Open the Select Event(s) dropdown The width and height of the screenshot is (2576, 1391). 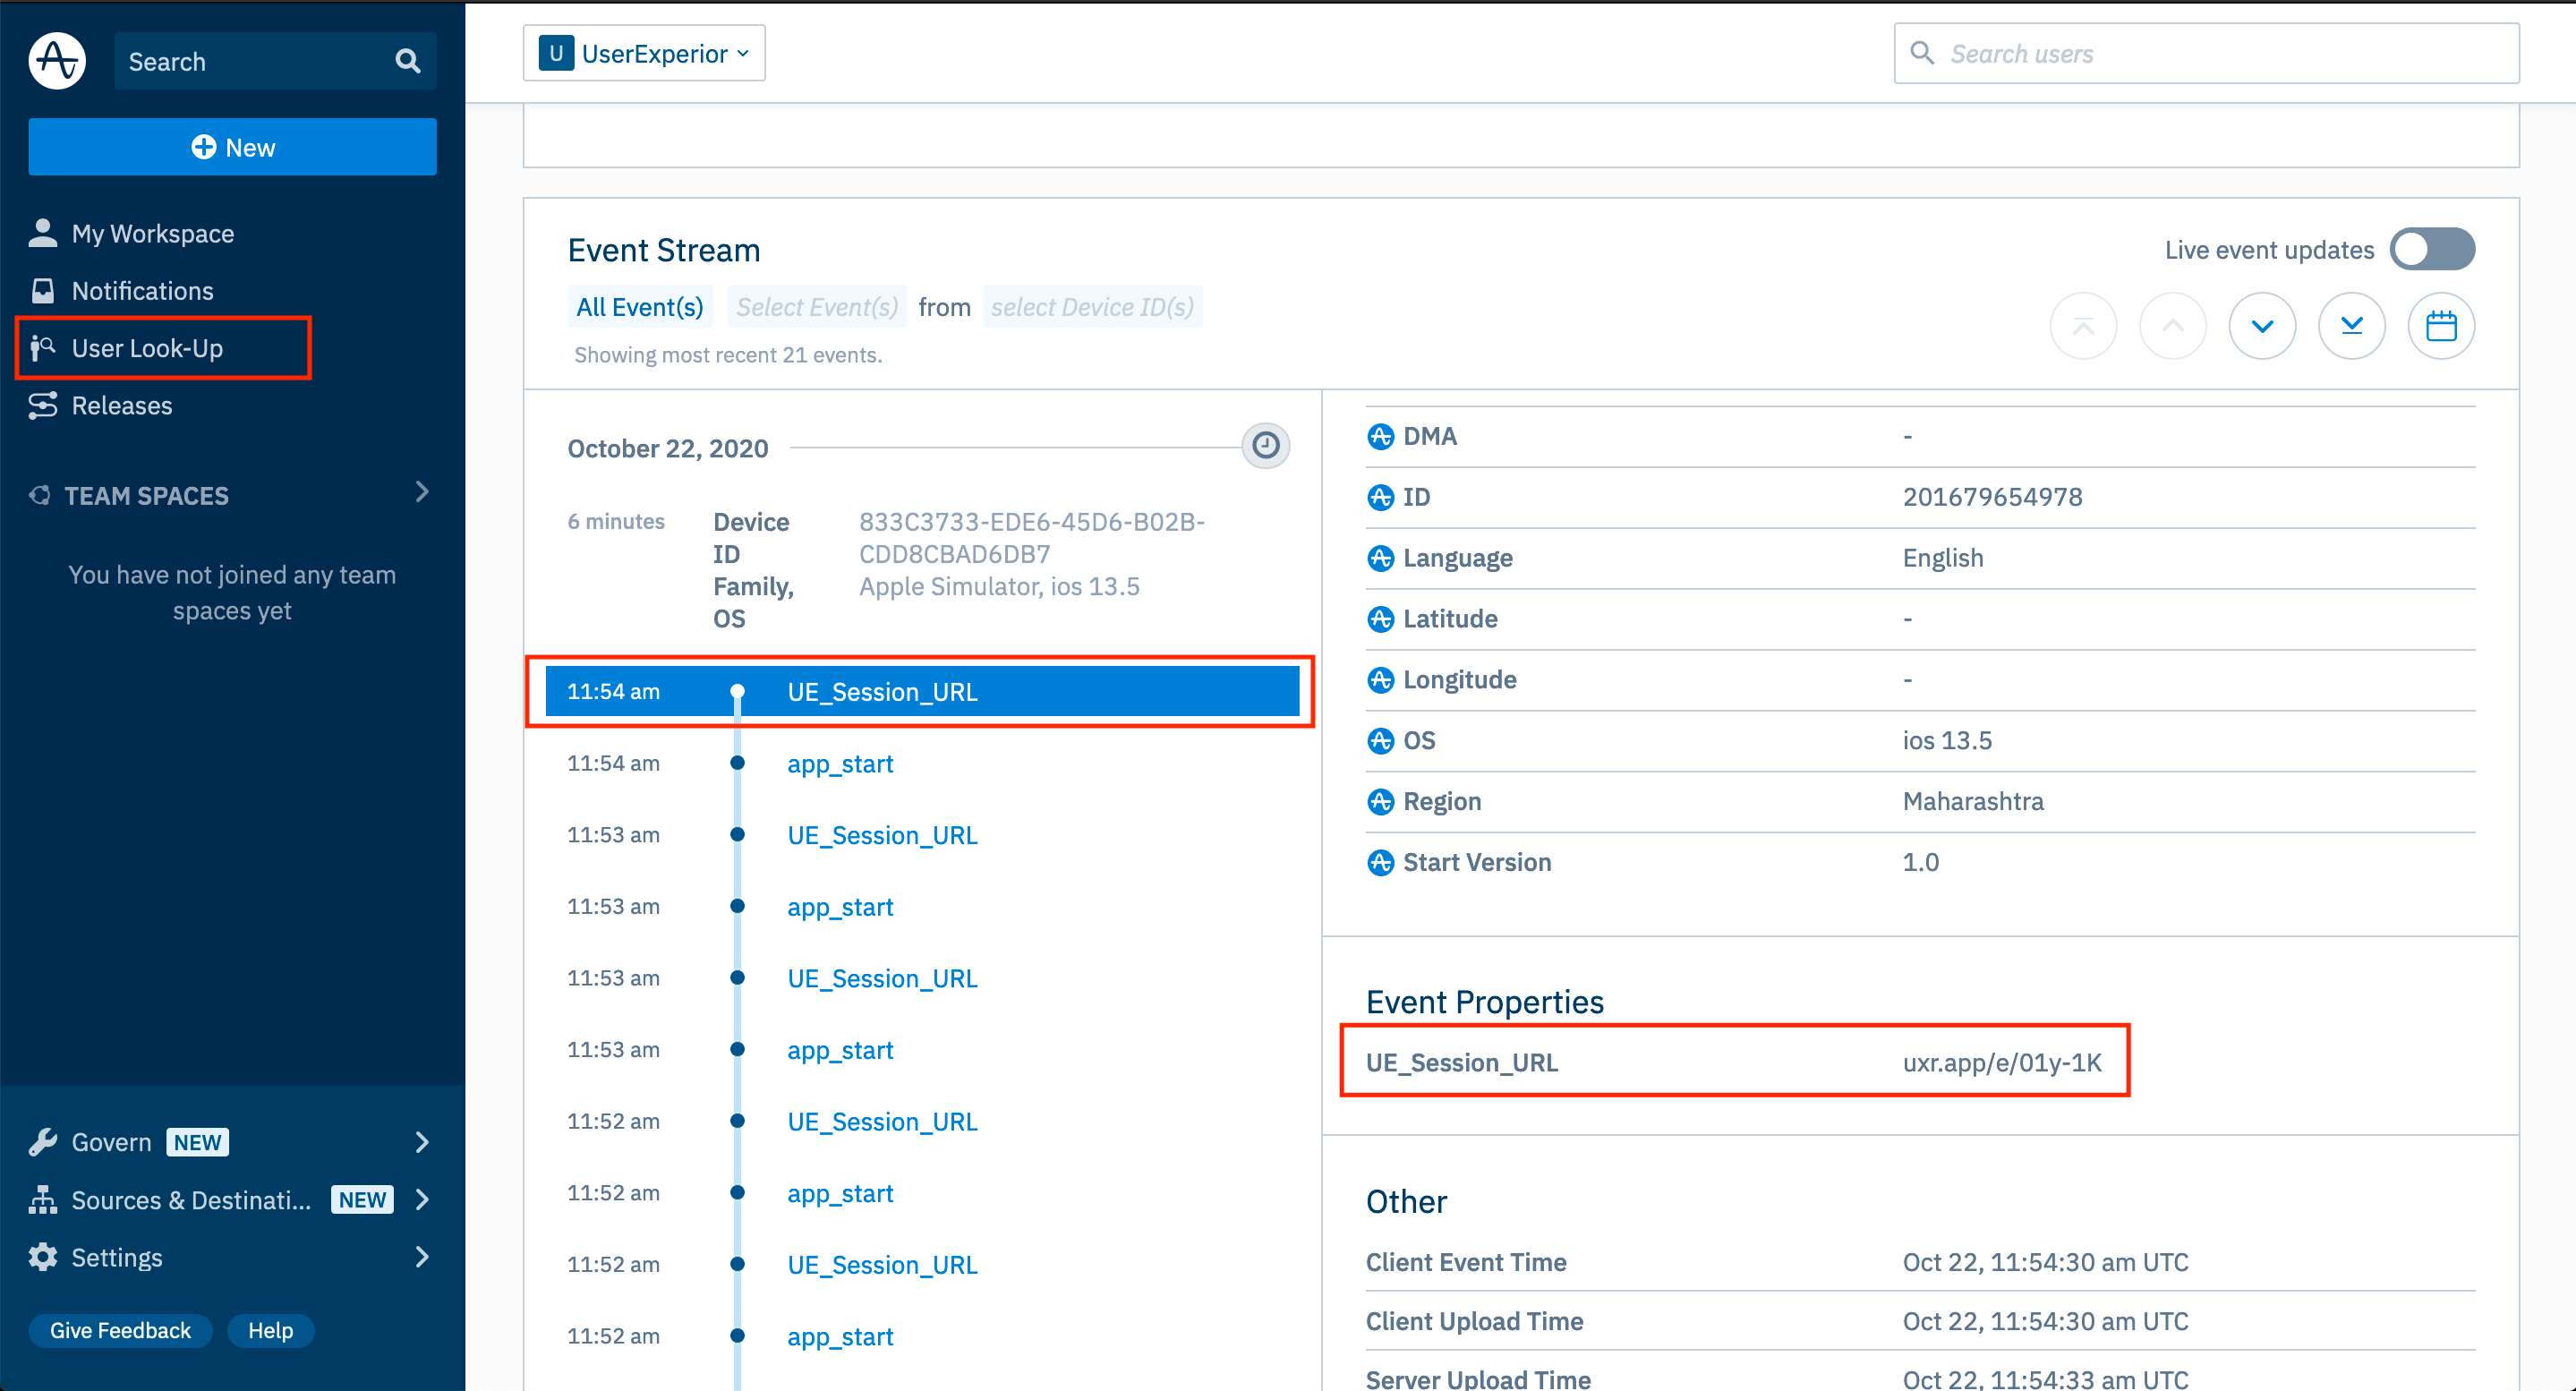(817, 307)
